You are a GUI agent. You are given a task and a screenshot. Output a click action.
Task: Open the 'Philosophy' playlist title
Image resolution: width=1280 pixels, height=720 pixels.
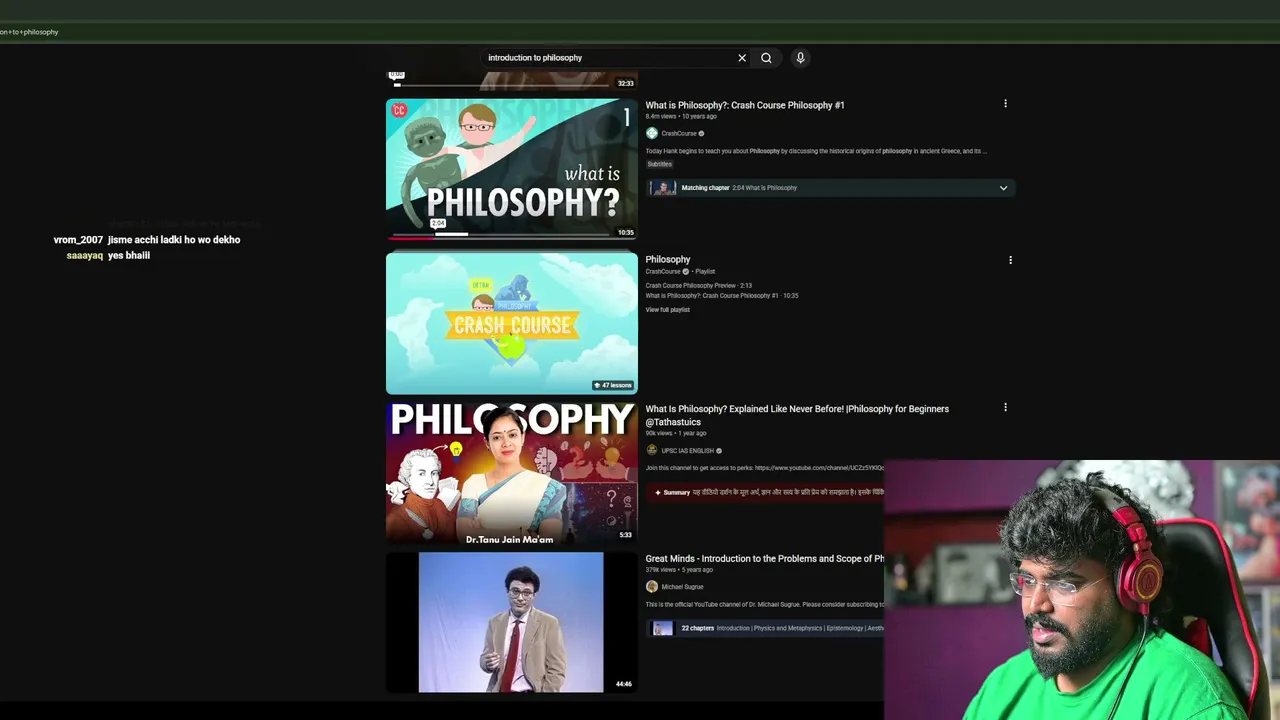pos(668,259)
